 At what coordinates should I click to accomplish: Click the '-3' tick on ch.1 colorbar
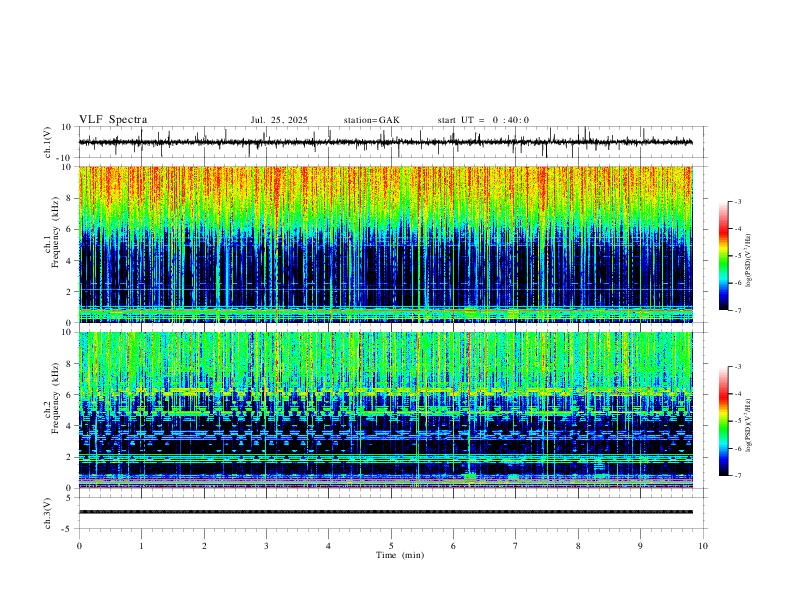pyautogui.click(x=737, y=201)
